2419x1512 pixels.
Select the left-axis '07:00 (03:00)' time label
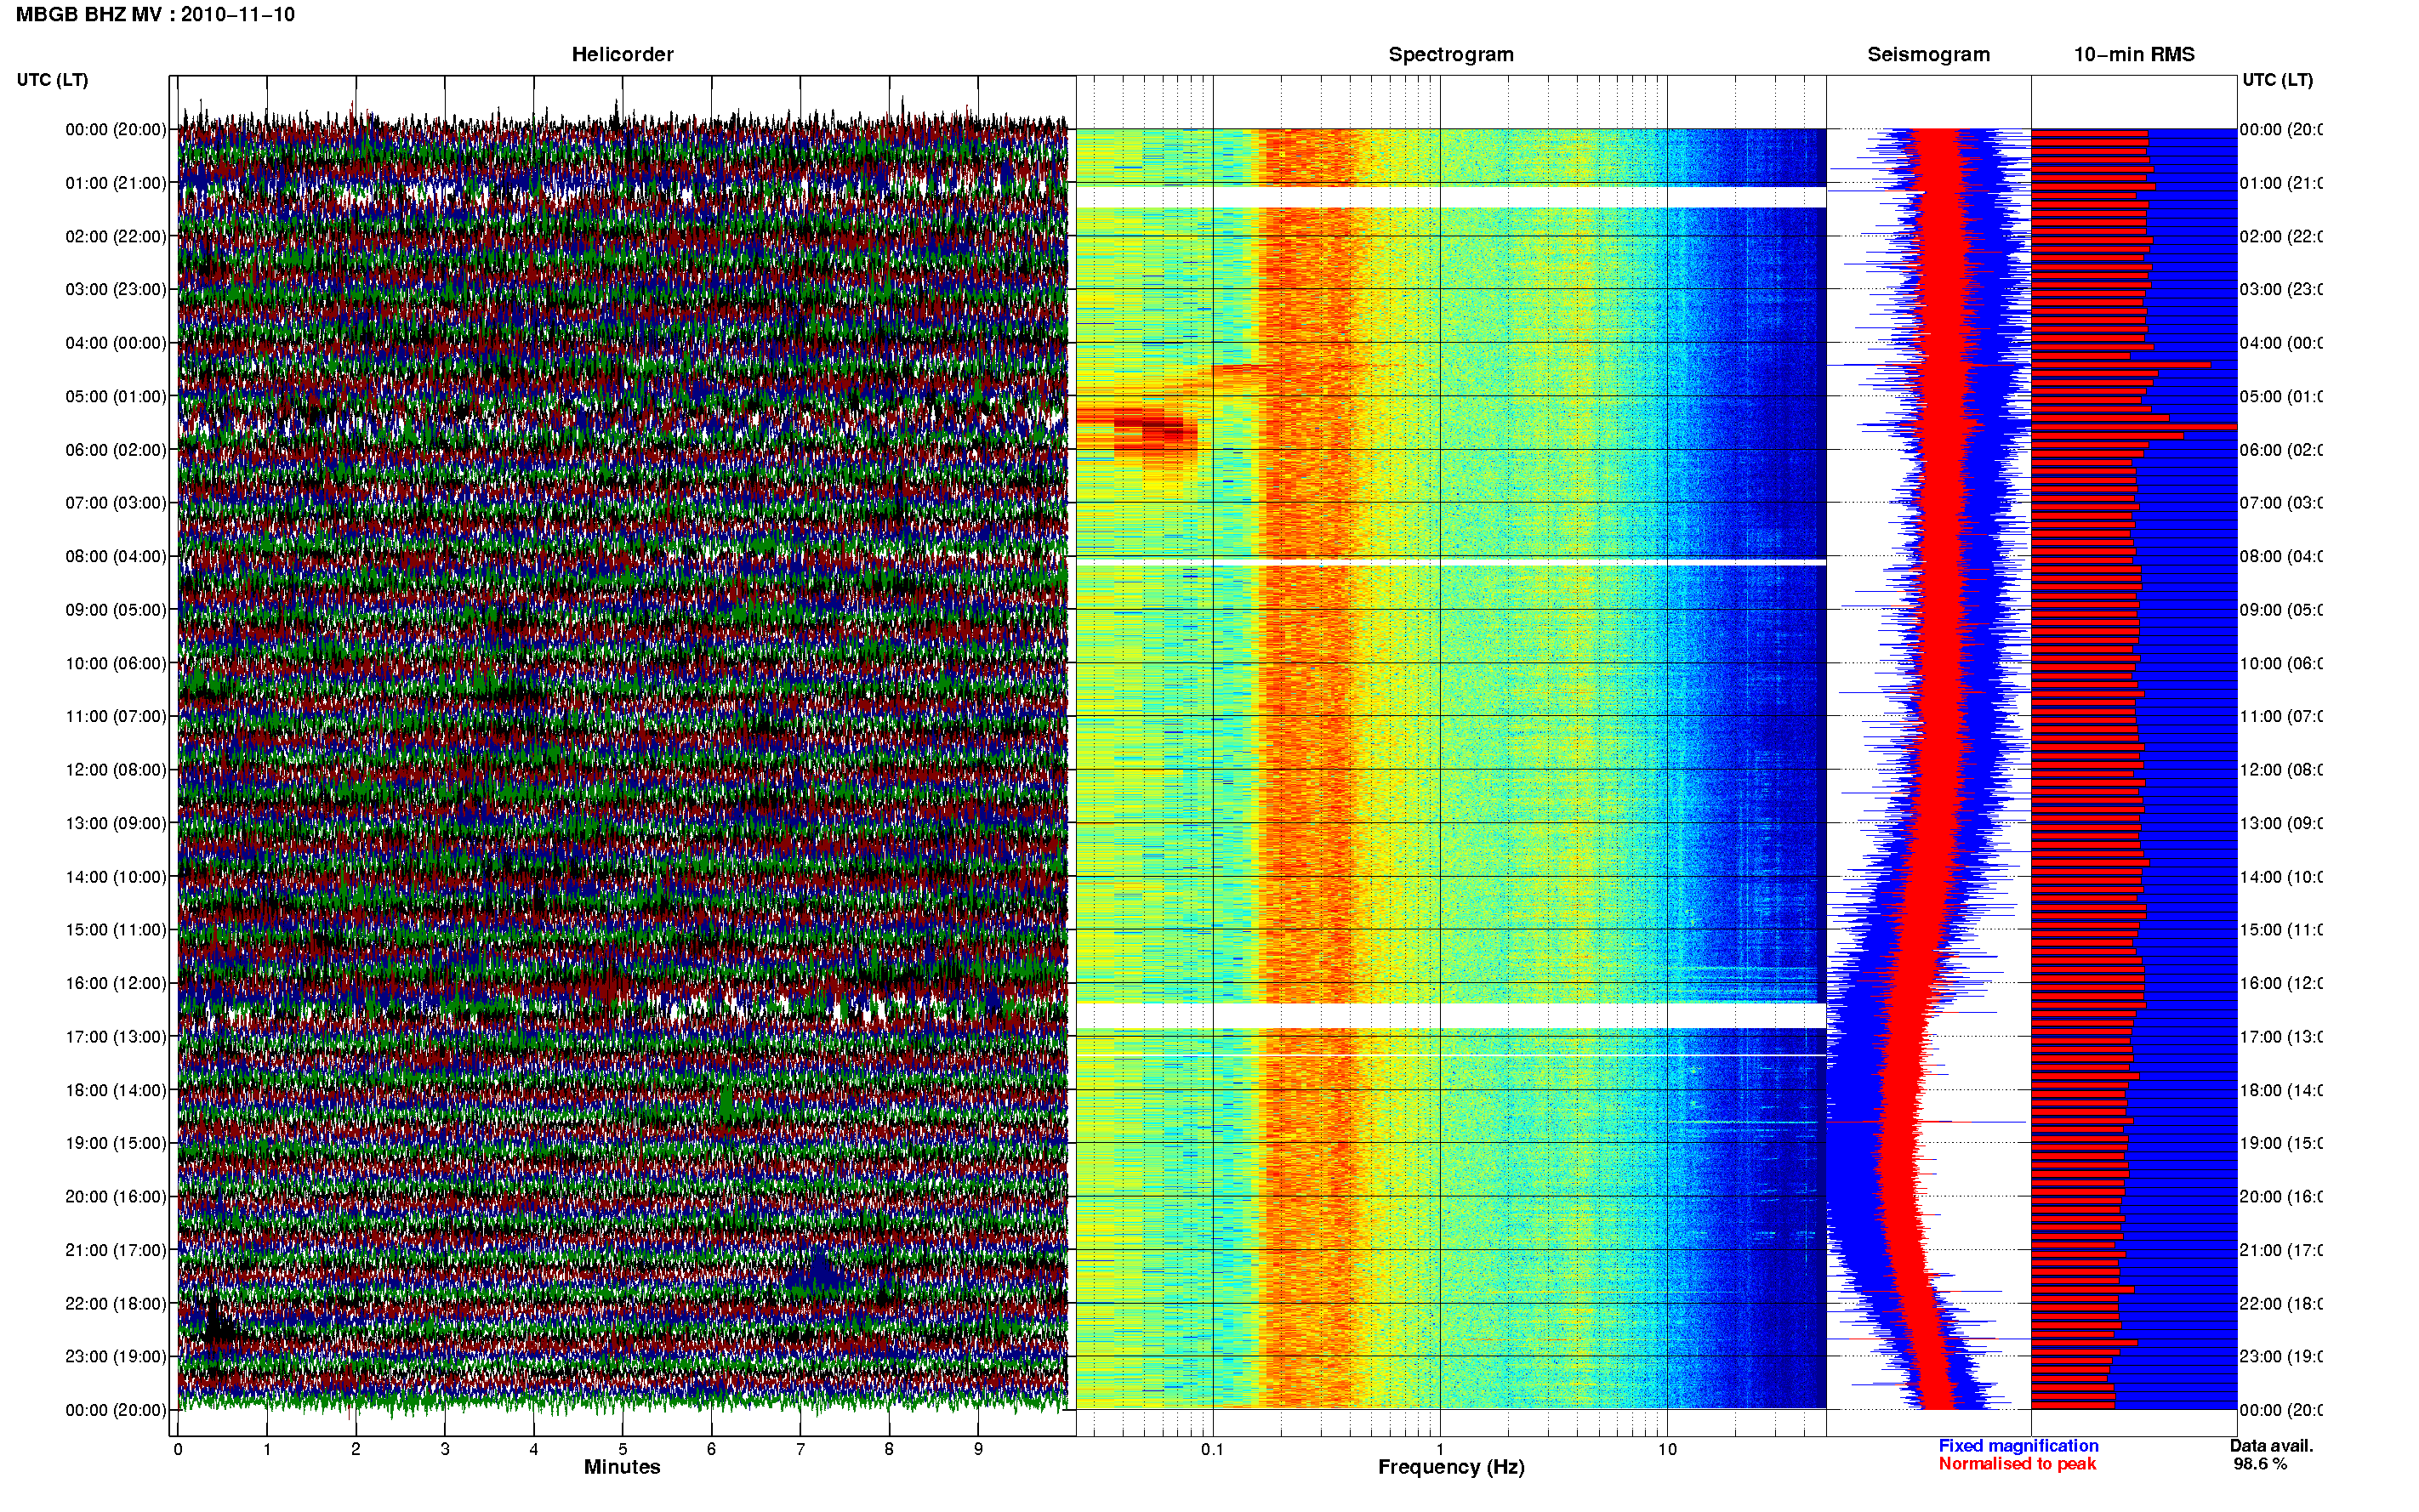click(x=116, y=502)
